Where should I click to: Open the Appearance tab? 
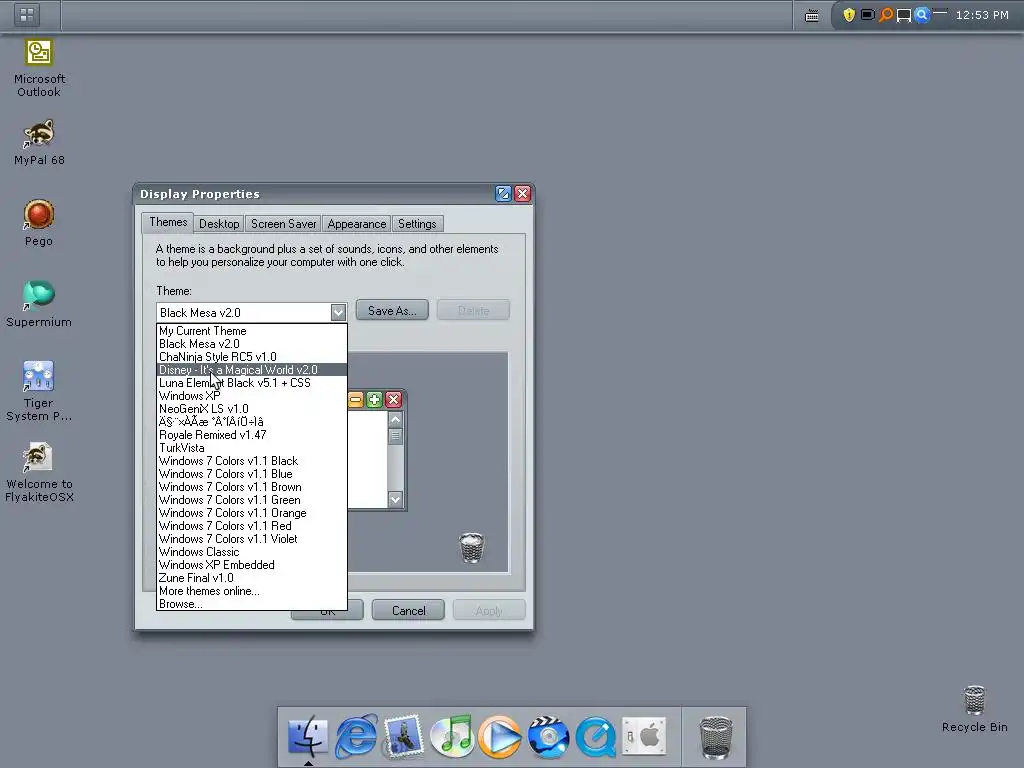click(x=357, y=224)
